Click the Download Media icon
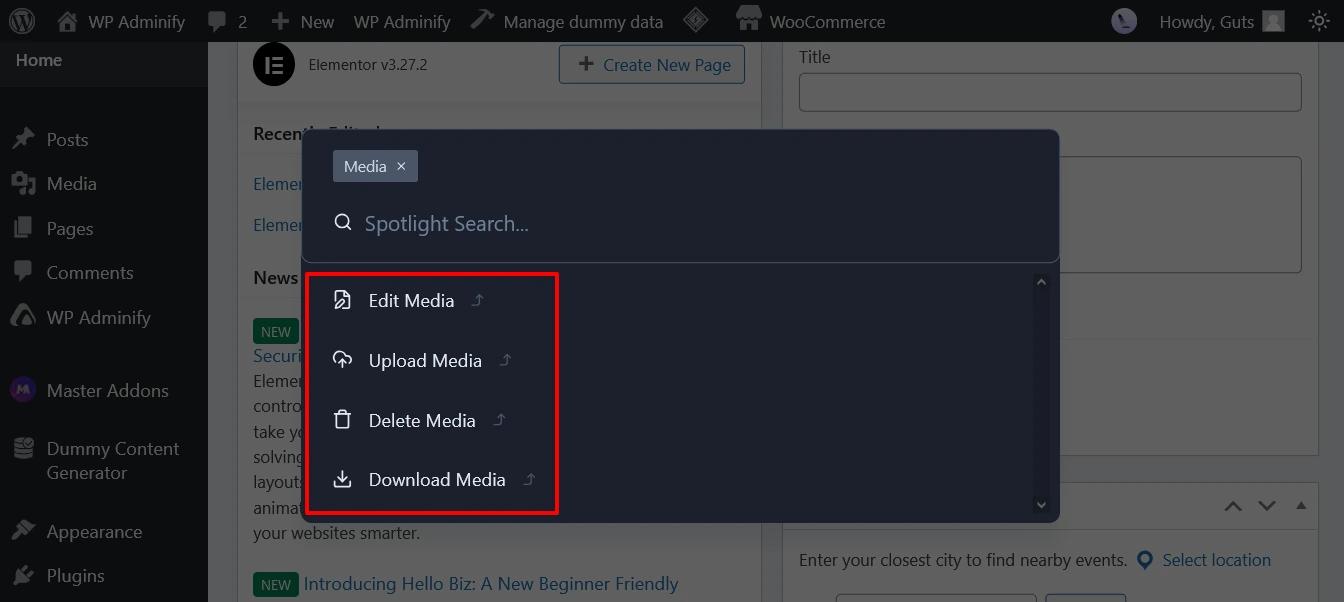 pyautogui.click(x=342, y=479)
